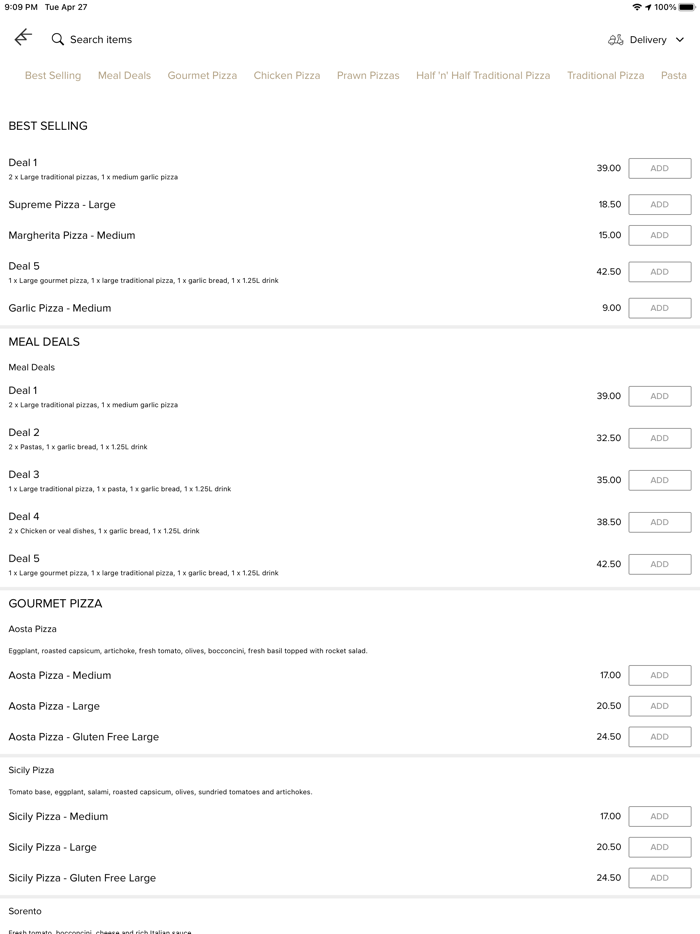The width and height of the screenshot is (700, 934).
Task: Expand the Delivery dropdown chevron
Action: 680,40
